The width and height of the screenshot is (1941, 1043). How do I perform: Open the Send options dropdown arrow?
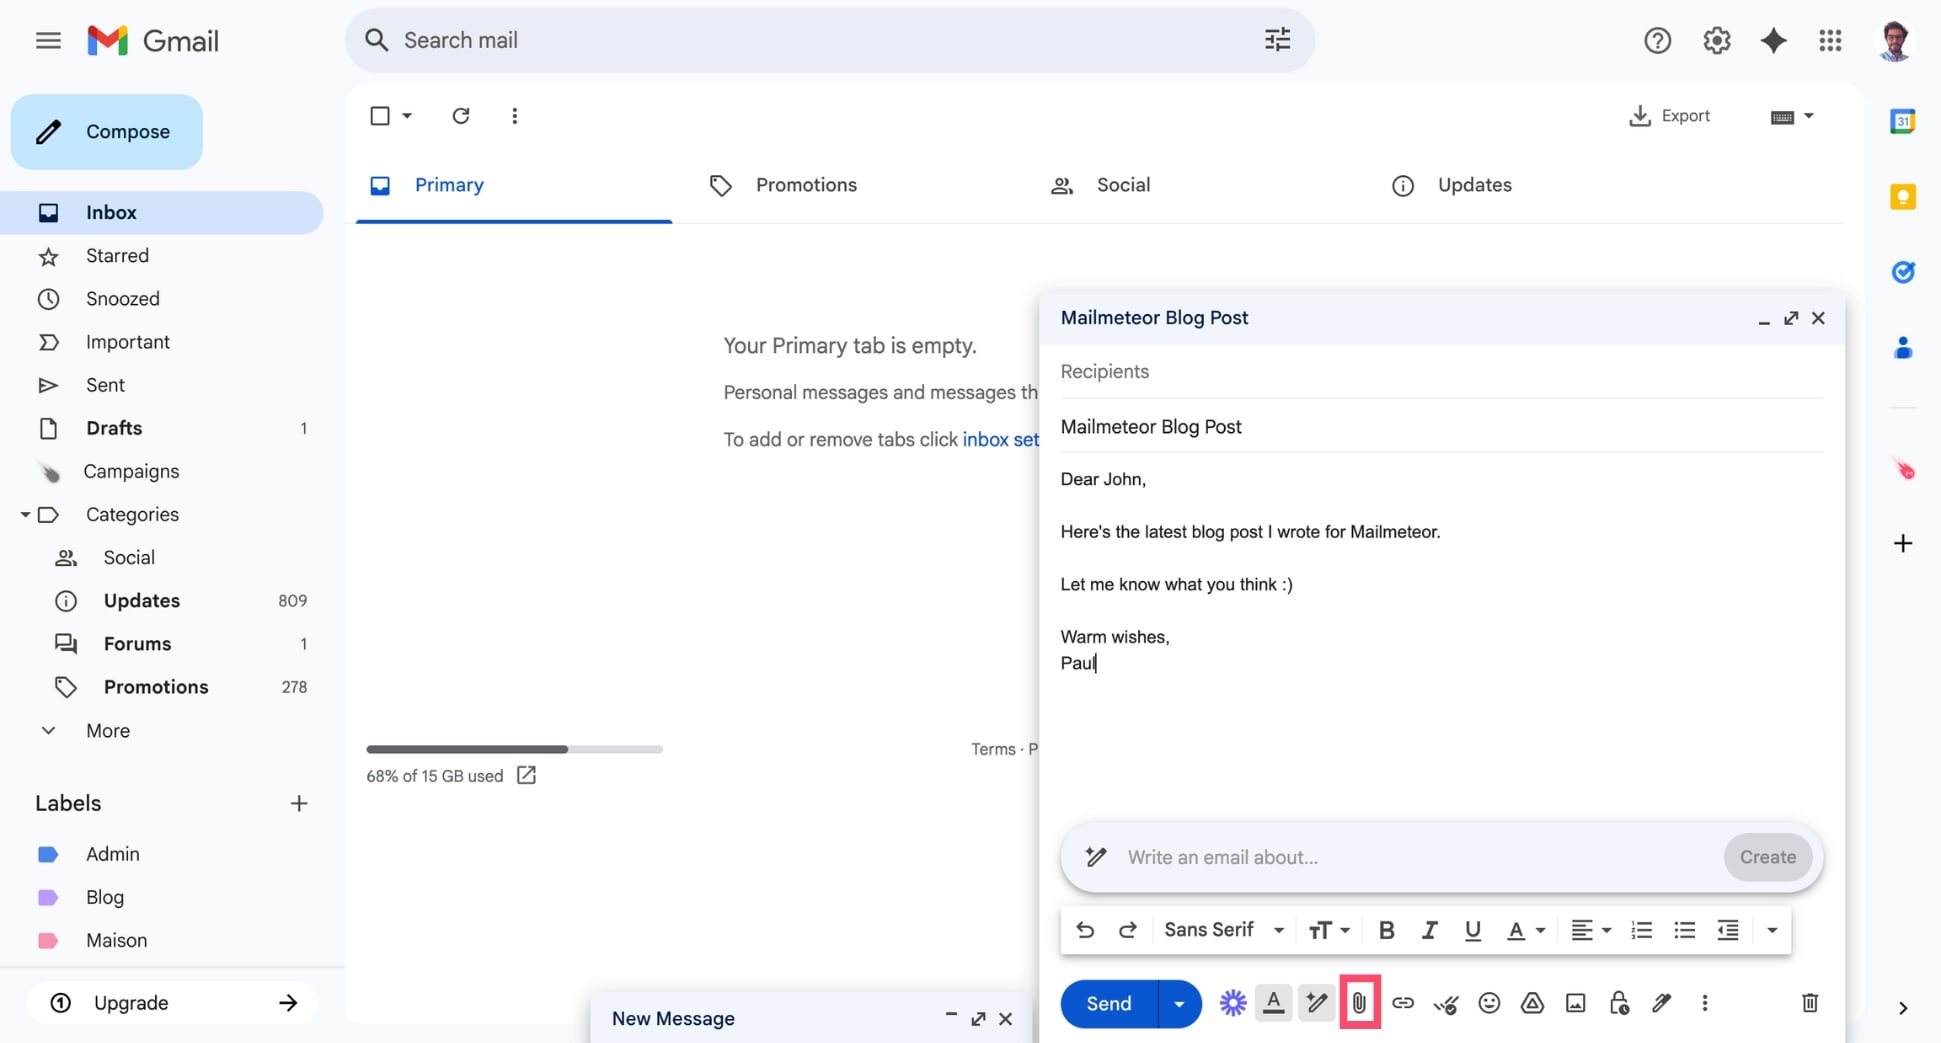click(1178, 1003)
